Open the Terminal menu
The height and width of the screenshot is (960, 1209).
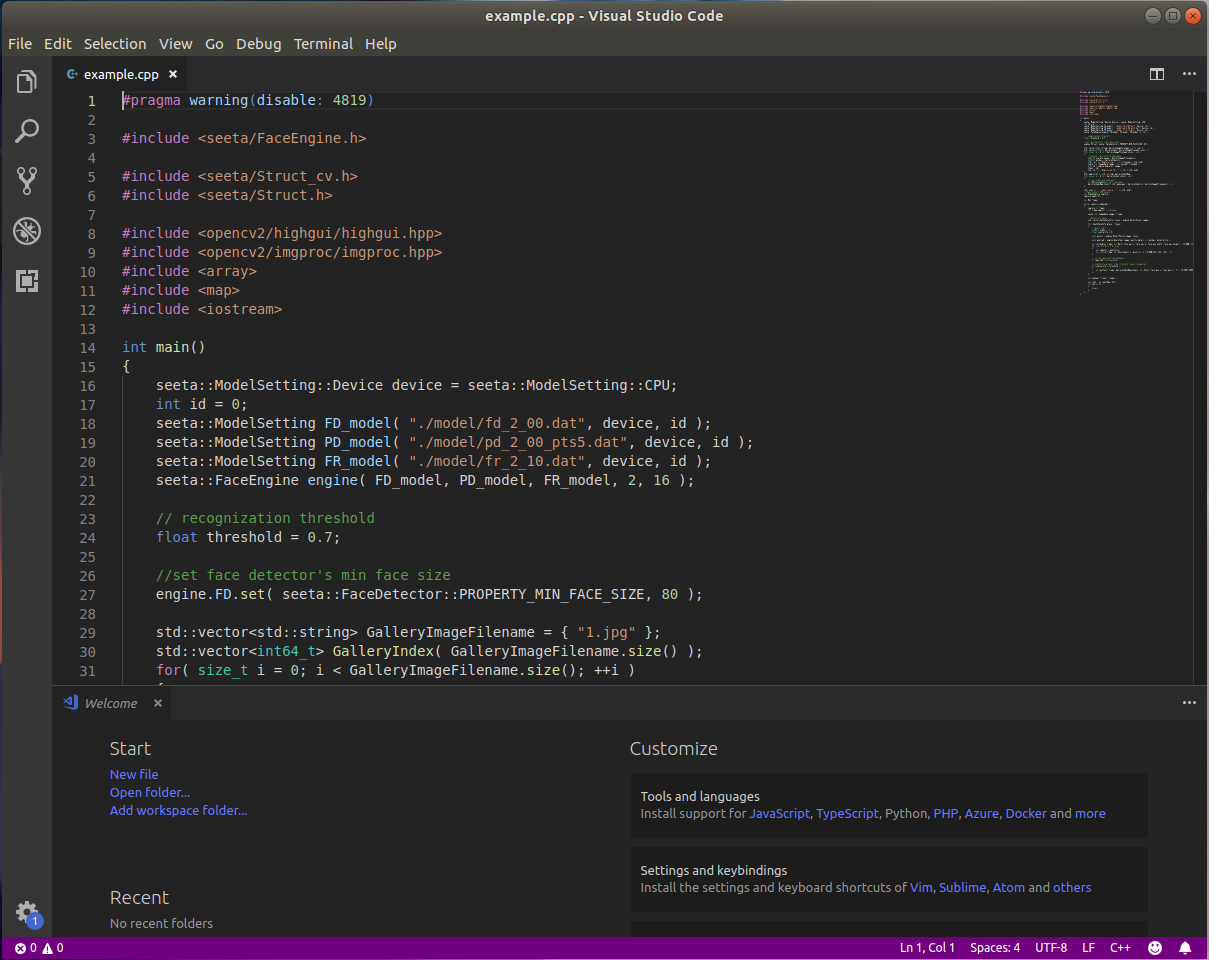[x=323, y=44]
